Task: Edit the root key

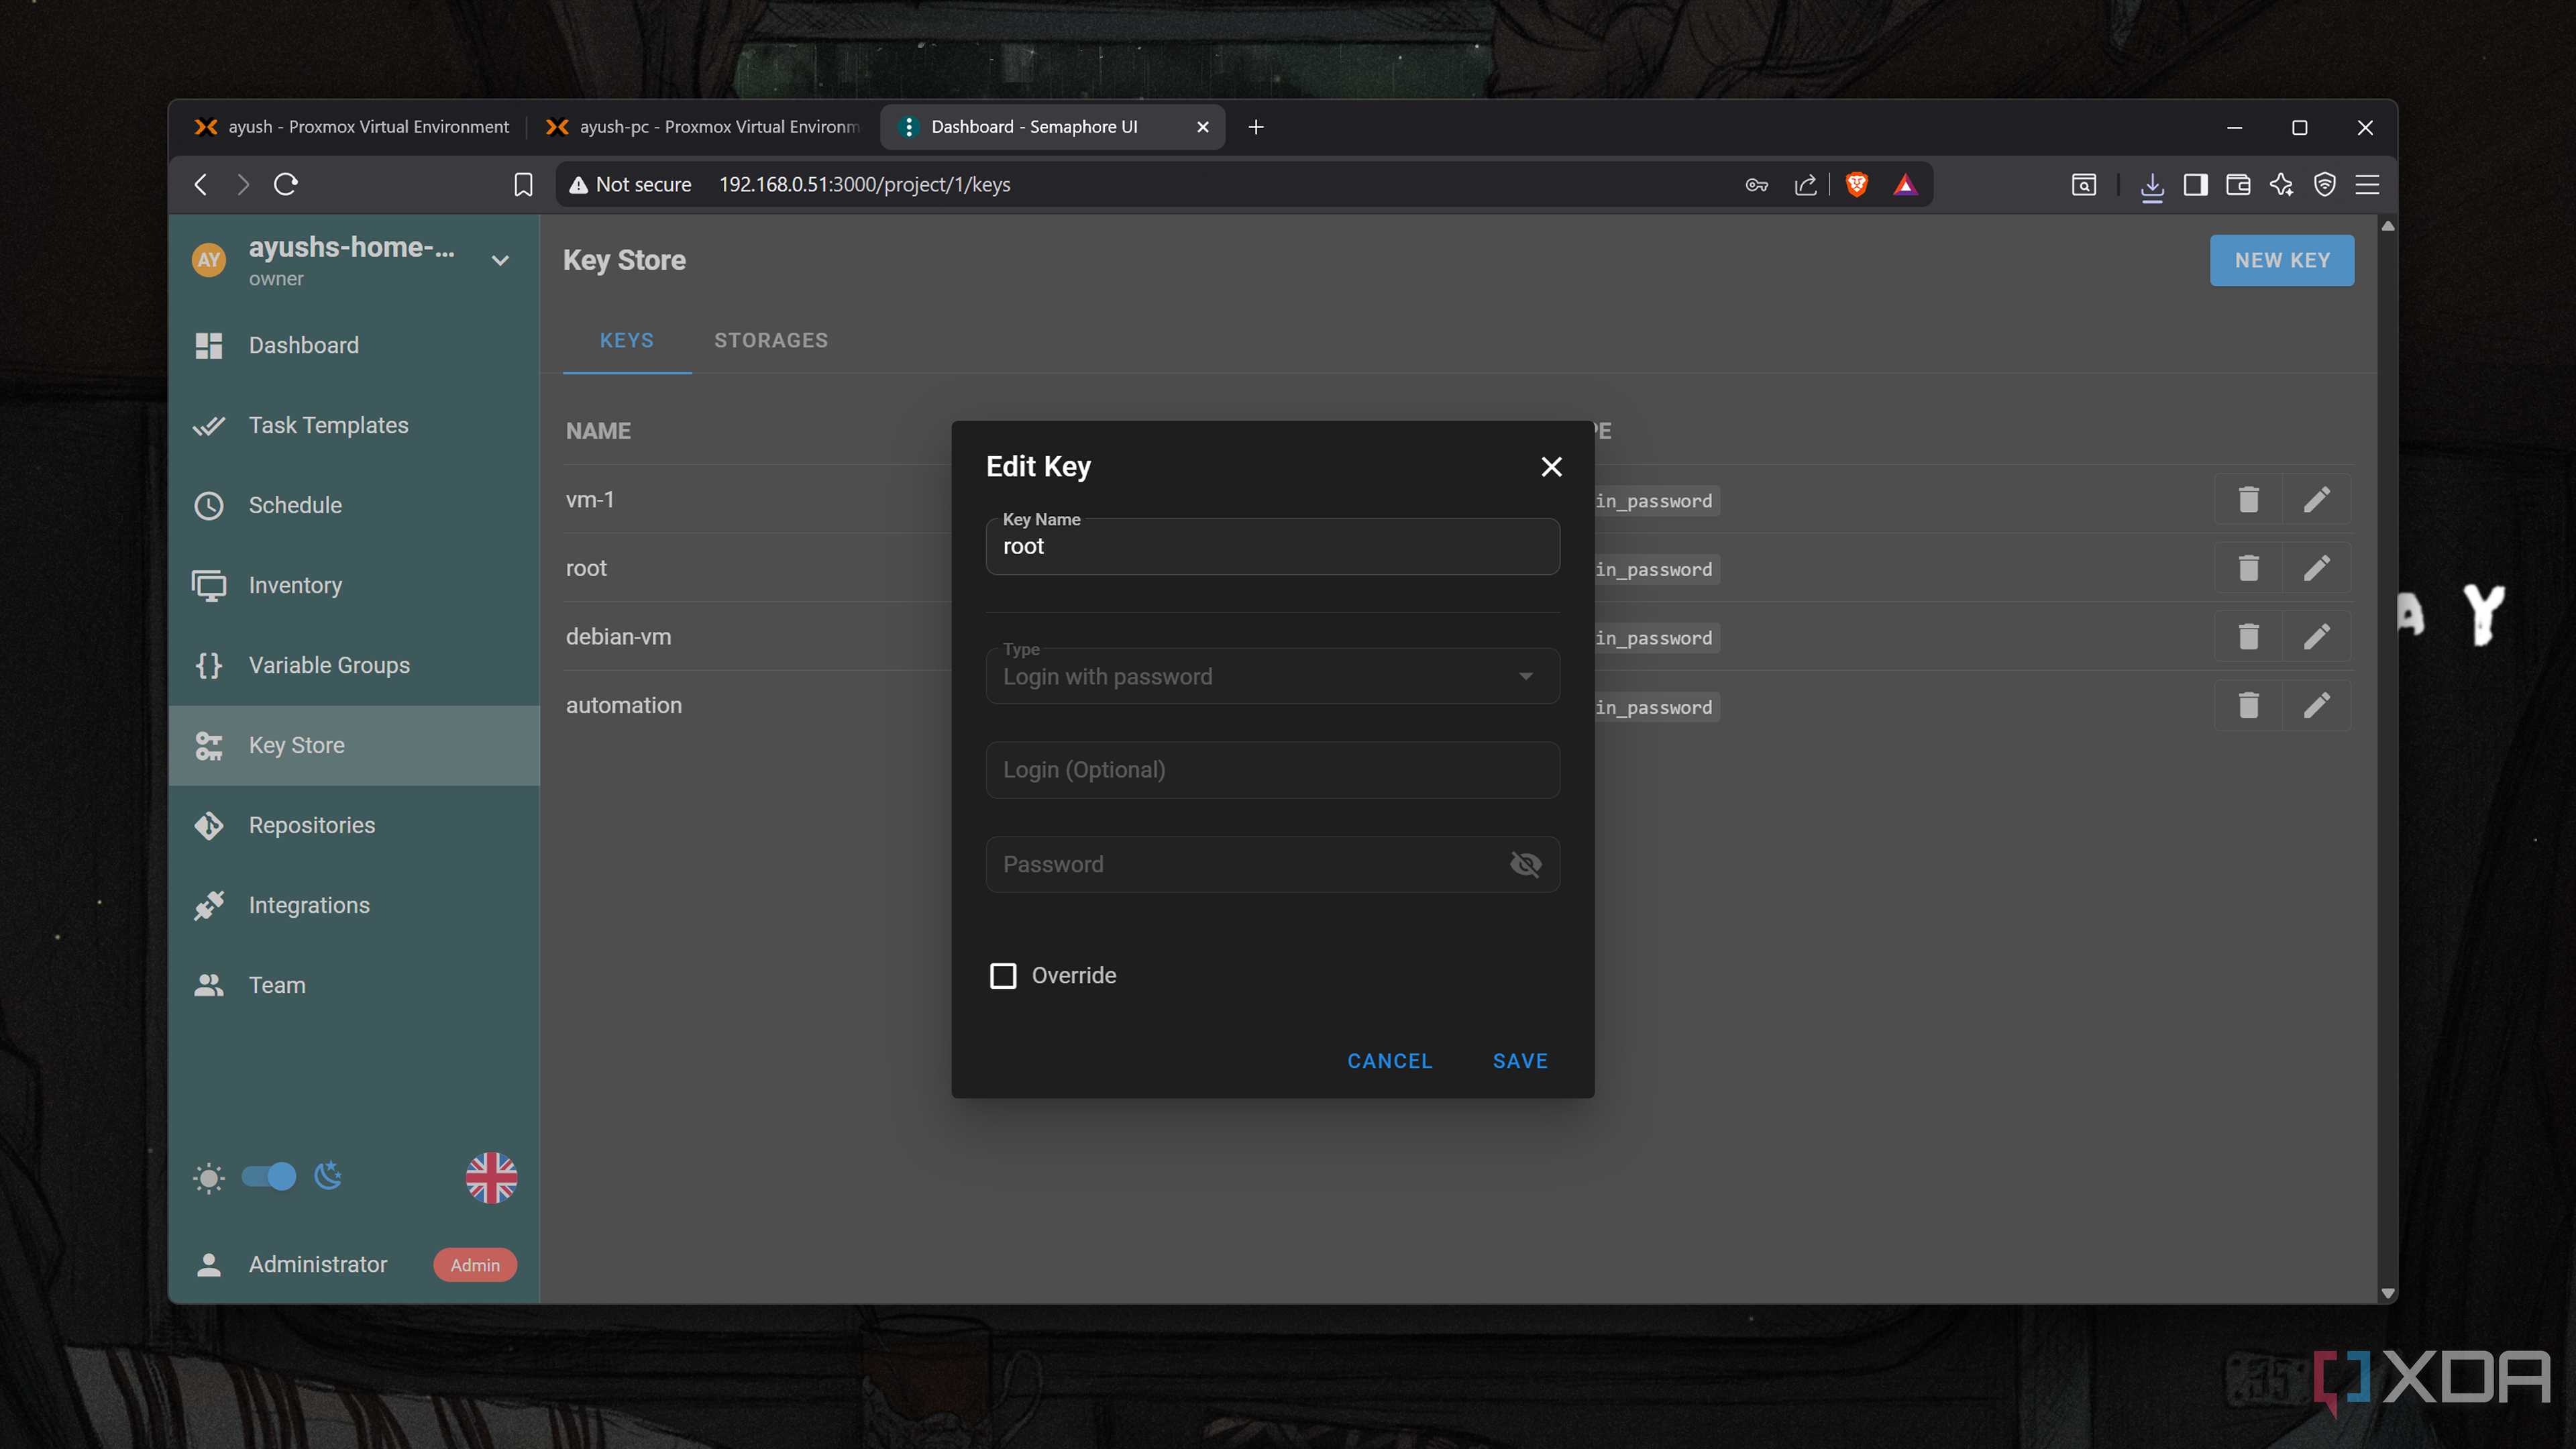Action: [2316, 568]
